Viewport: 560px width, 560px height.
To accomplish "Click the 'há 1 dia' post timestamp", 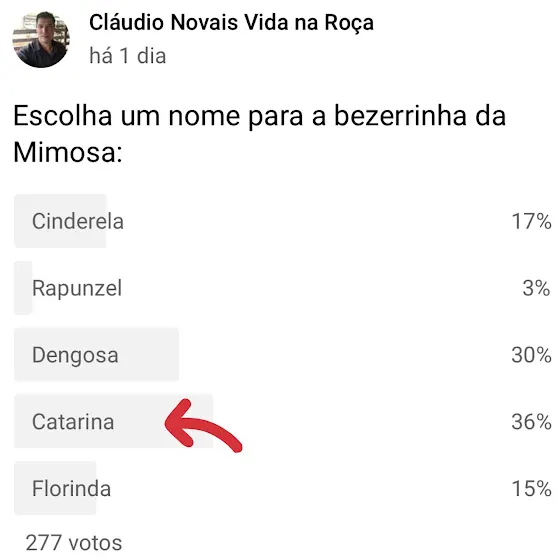I will pyautogui.click(x=128, y=56).
